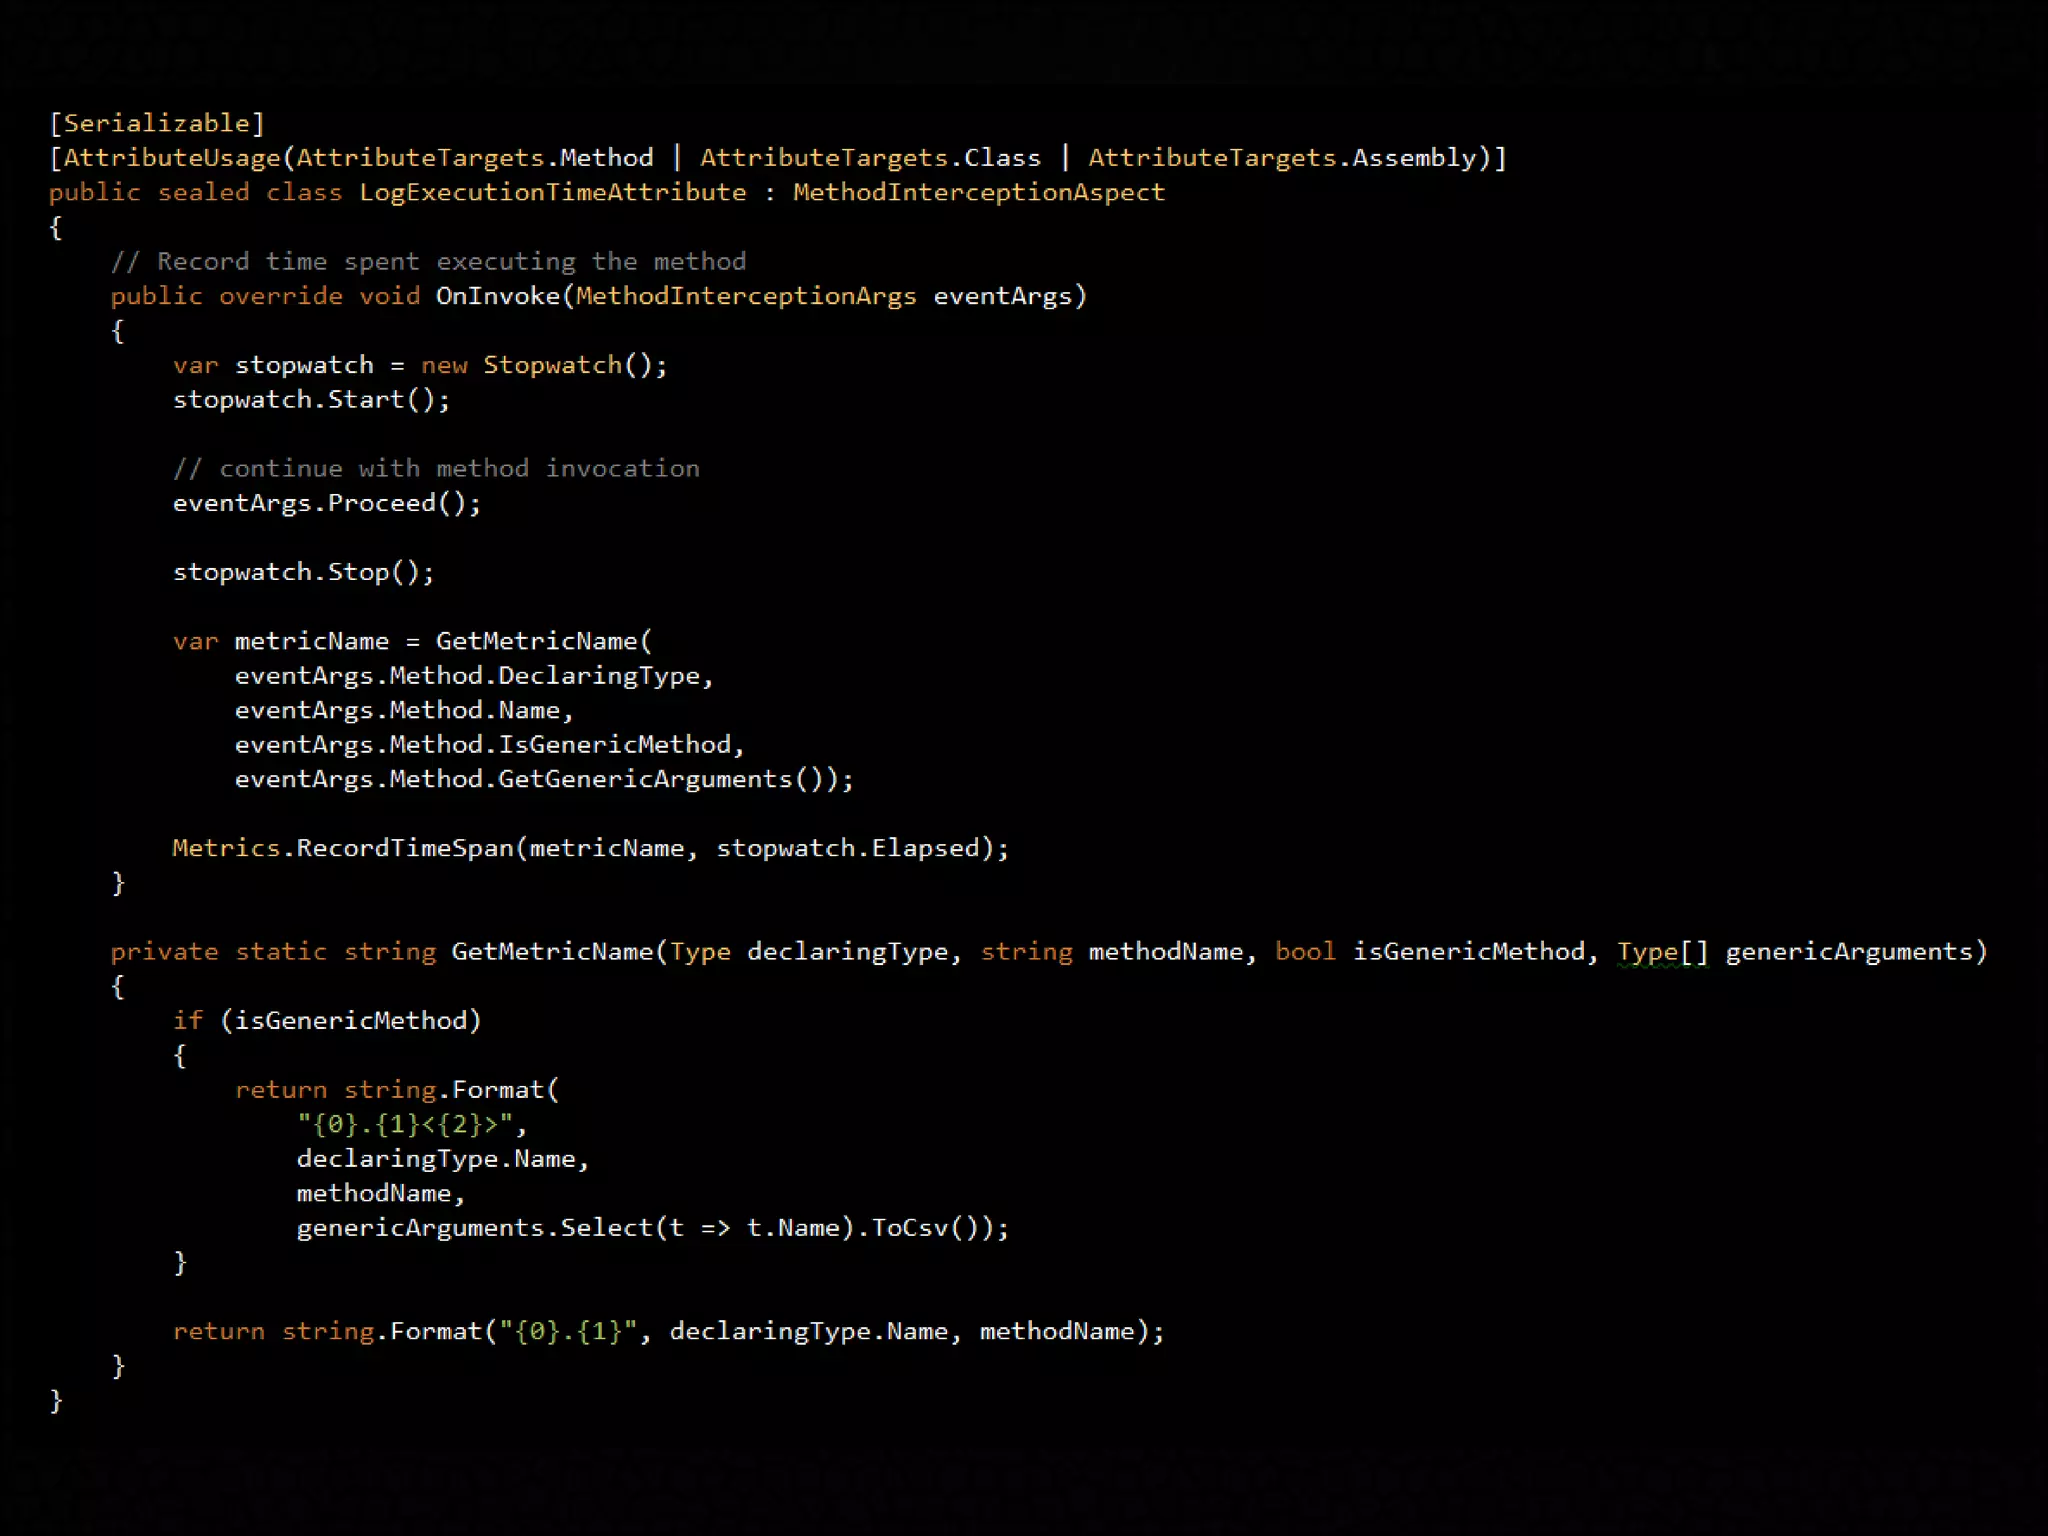Click the stopwatch.Start() line

coord(311,400)
